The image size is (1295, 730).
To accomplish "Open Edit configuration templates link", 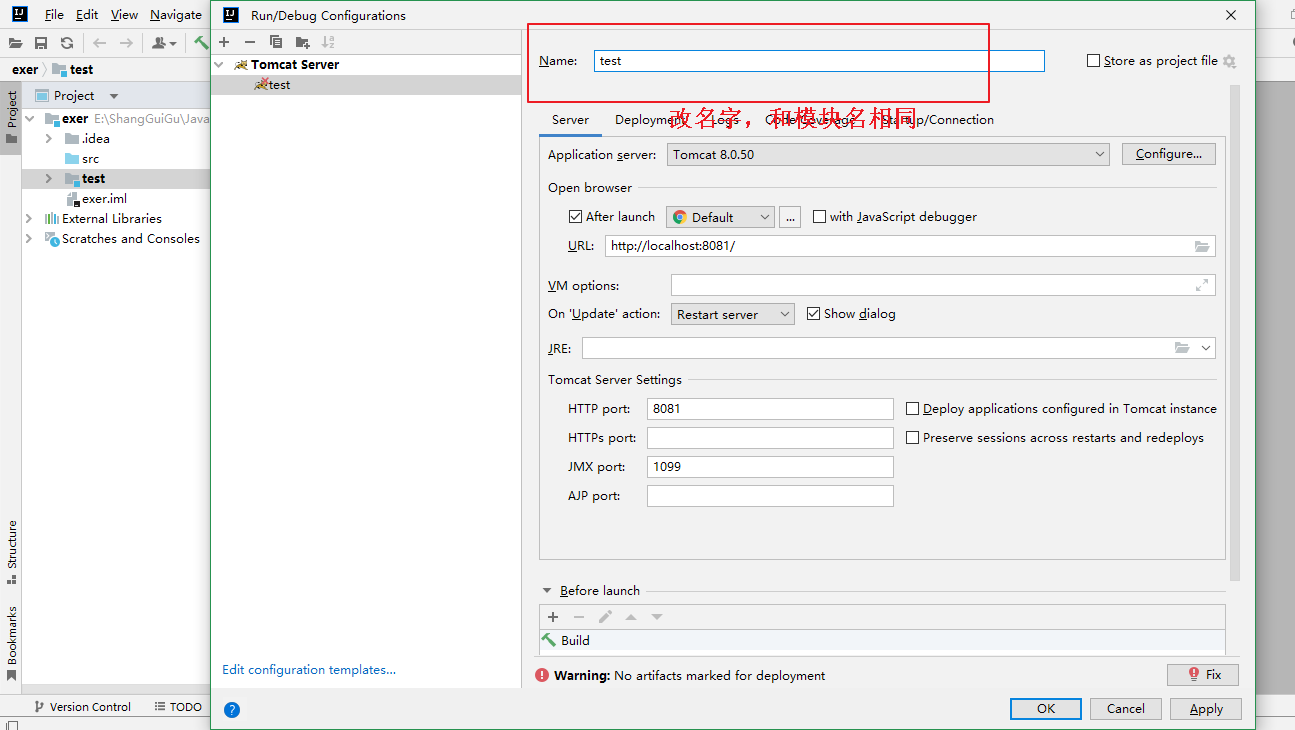I will pyautogui.click(x=309, y=670).
